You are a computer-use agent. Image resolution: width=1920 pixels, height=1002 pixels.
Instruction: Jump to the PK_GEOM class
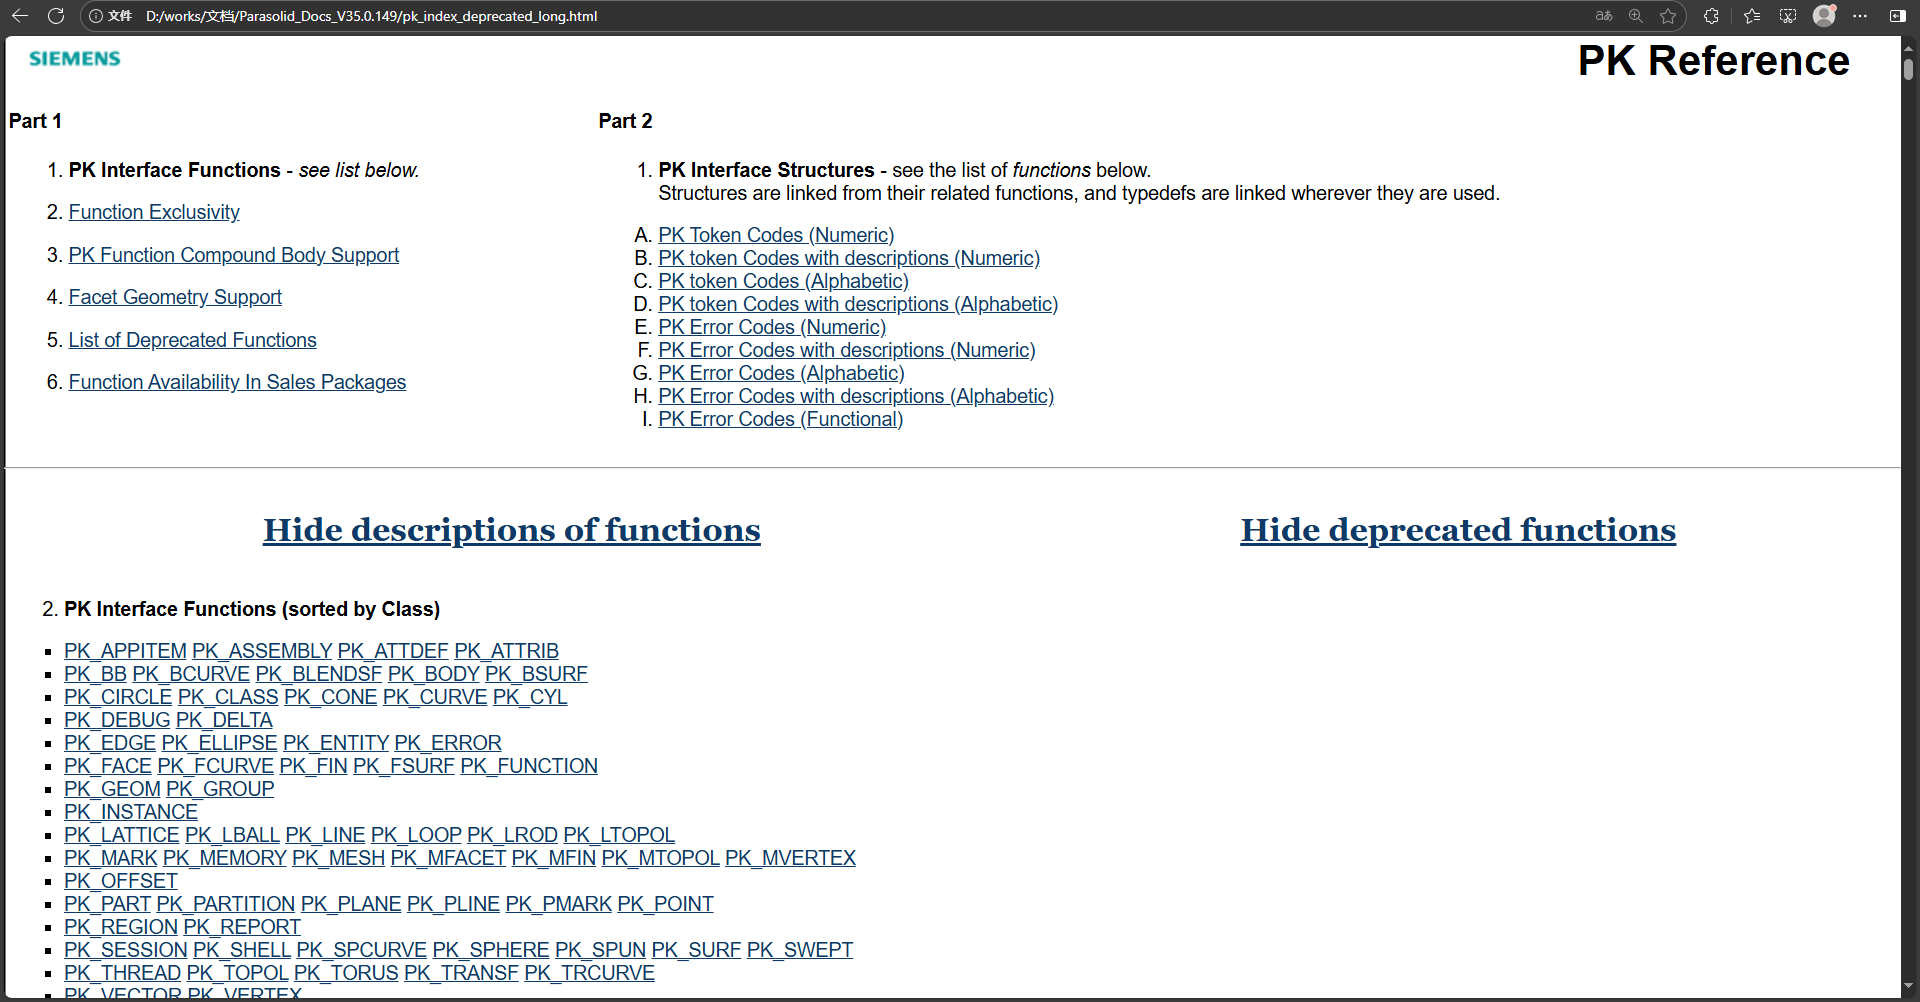point(112,789)
